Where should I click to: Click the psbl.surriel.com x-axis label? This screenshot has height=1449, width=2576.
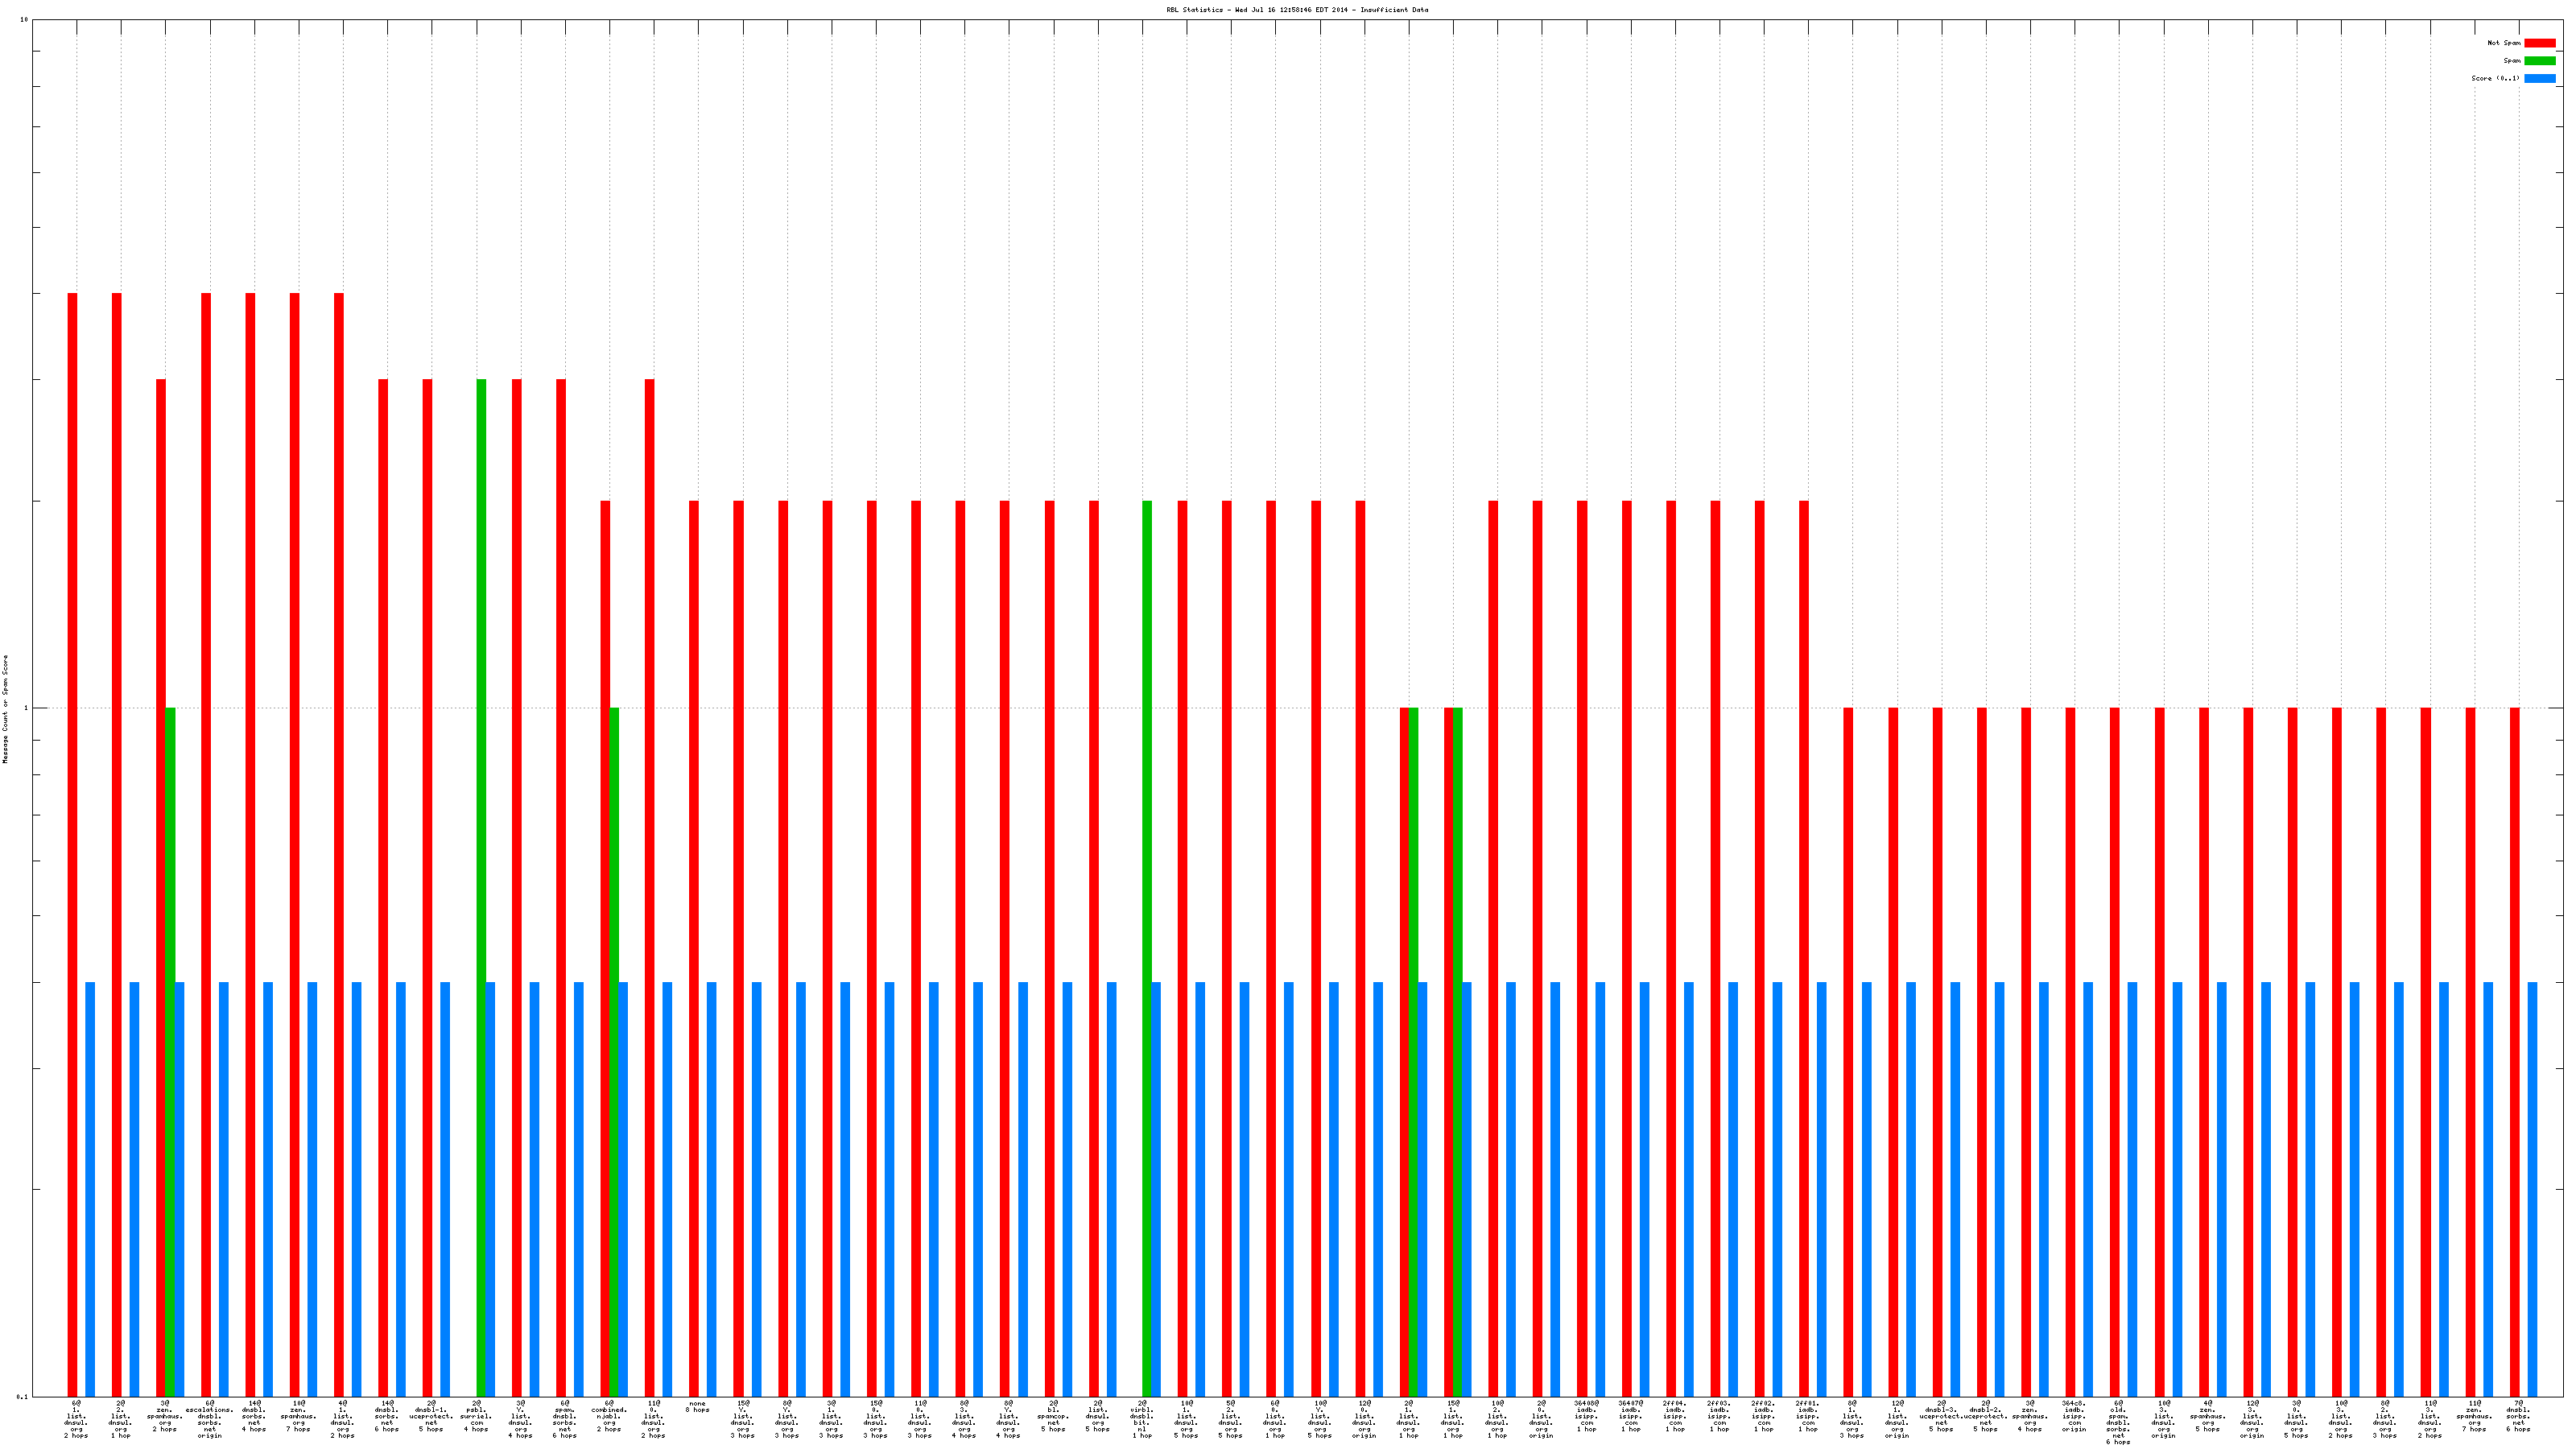[476, 1416]
